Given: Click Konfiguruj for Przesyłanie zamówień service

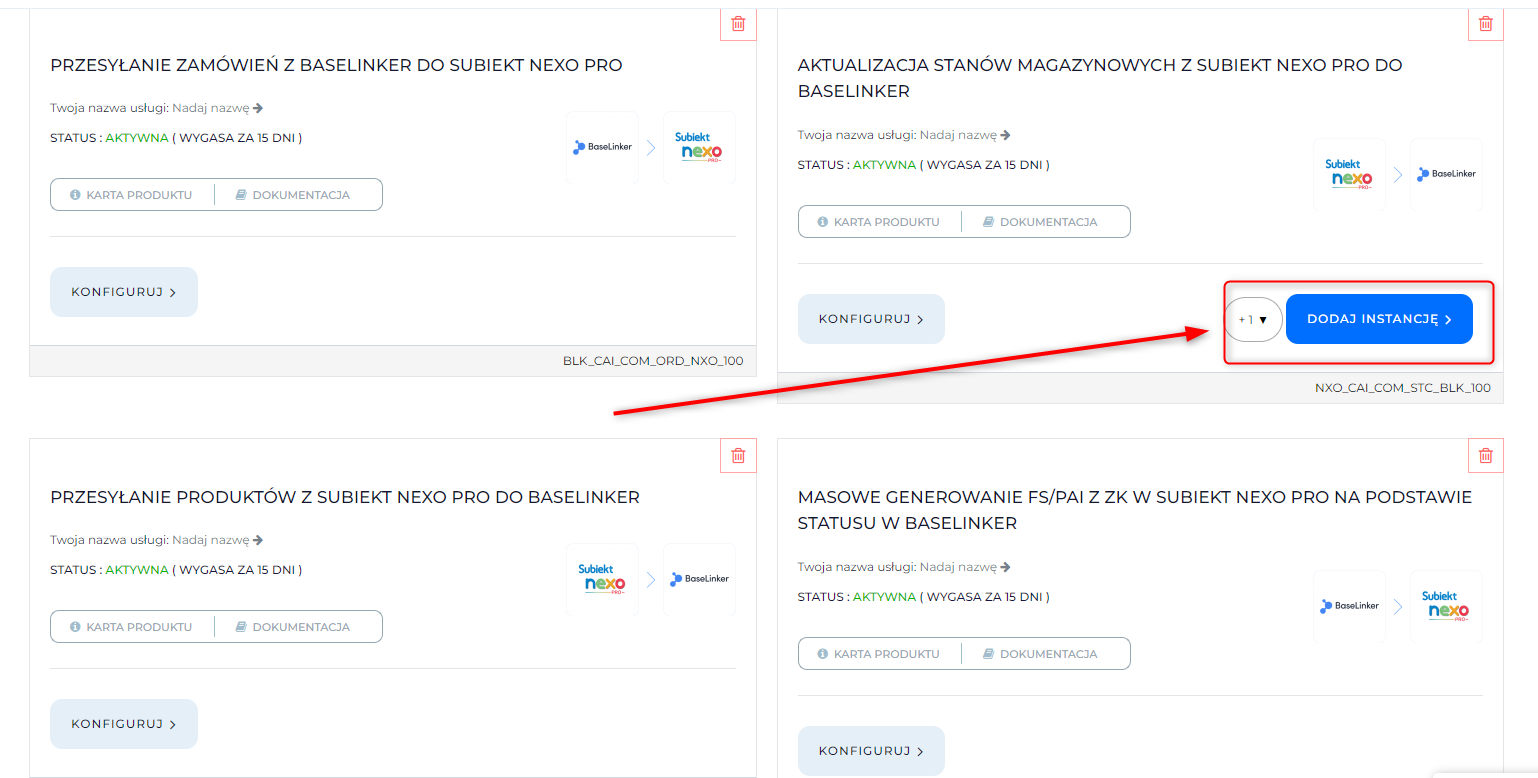Looking at the screenshot, I should click(124, 292).
